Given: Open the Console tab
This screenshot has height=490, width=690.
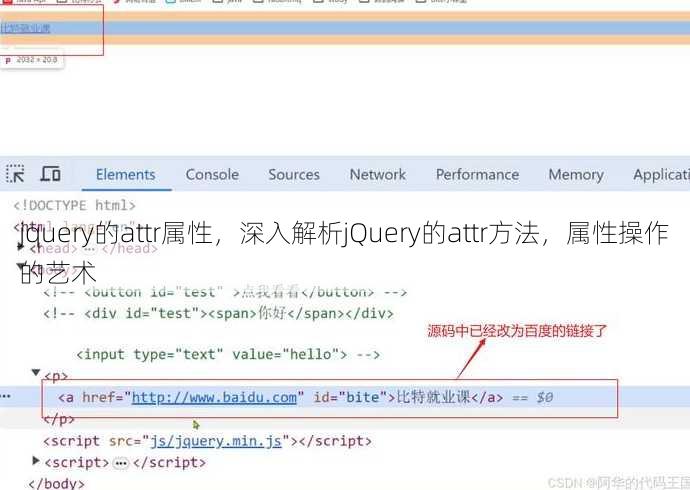Looking at the screenshot, I should click(212, 175).
